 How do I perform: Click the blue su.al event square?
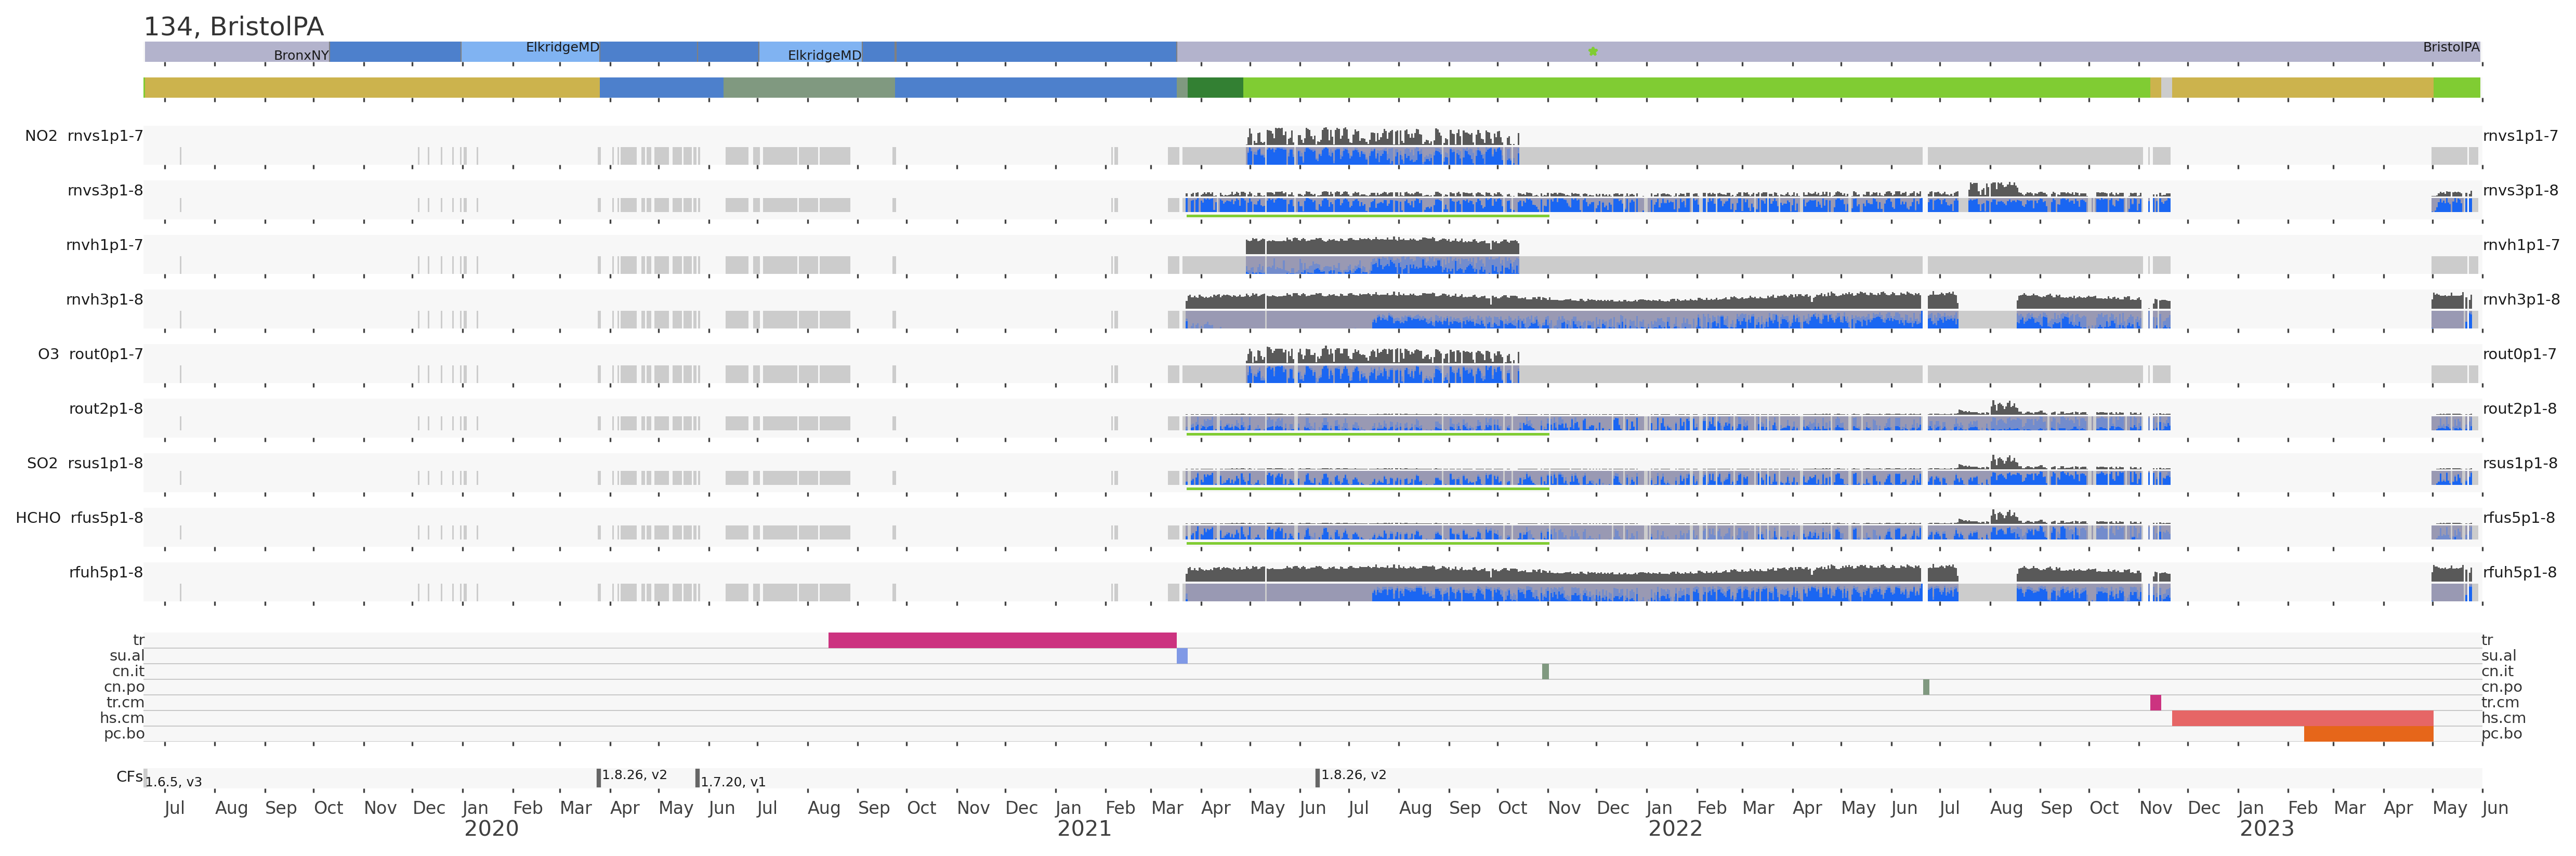coord(1182,656)
